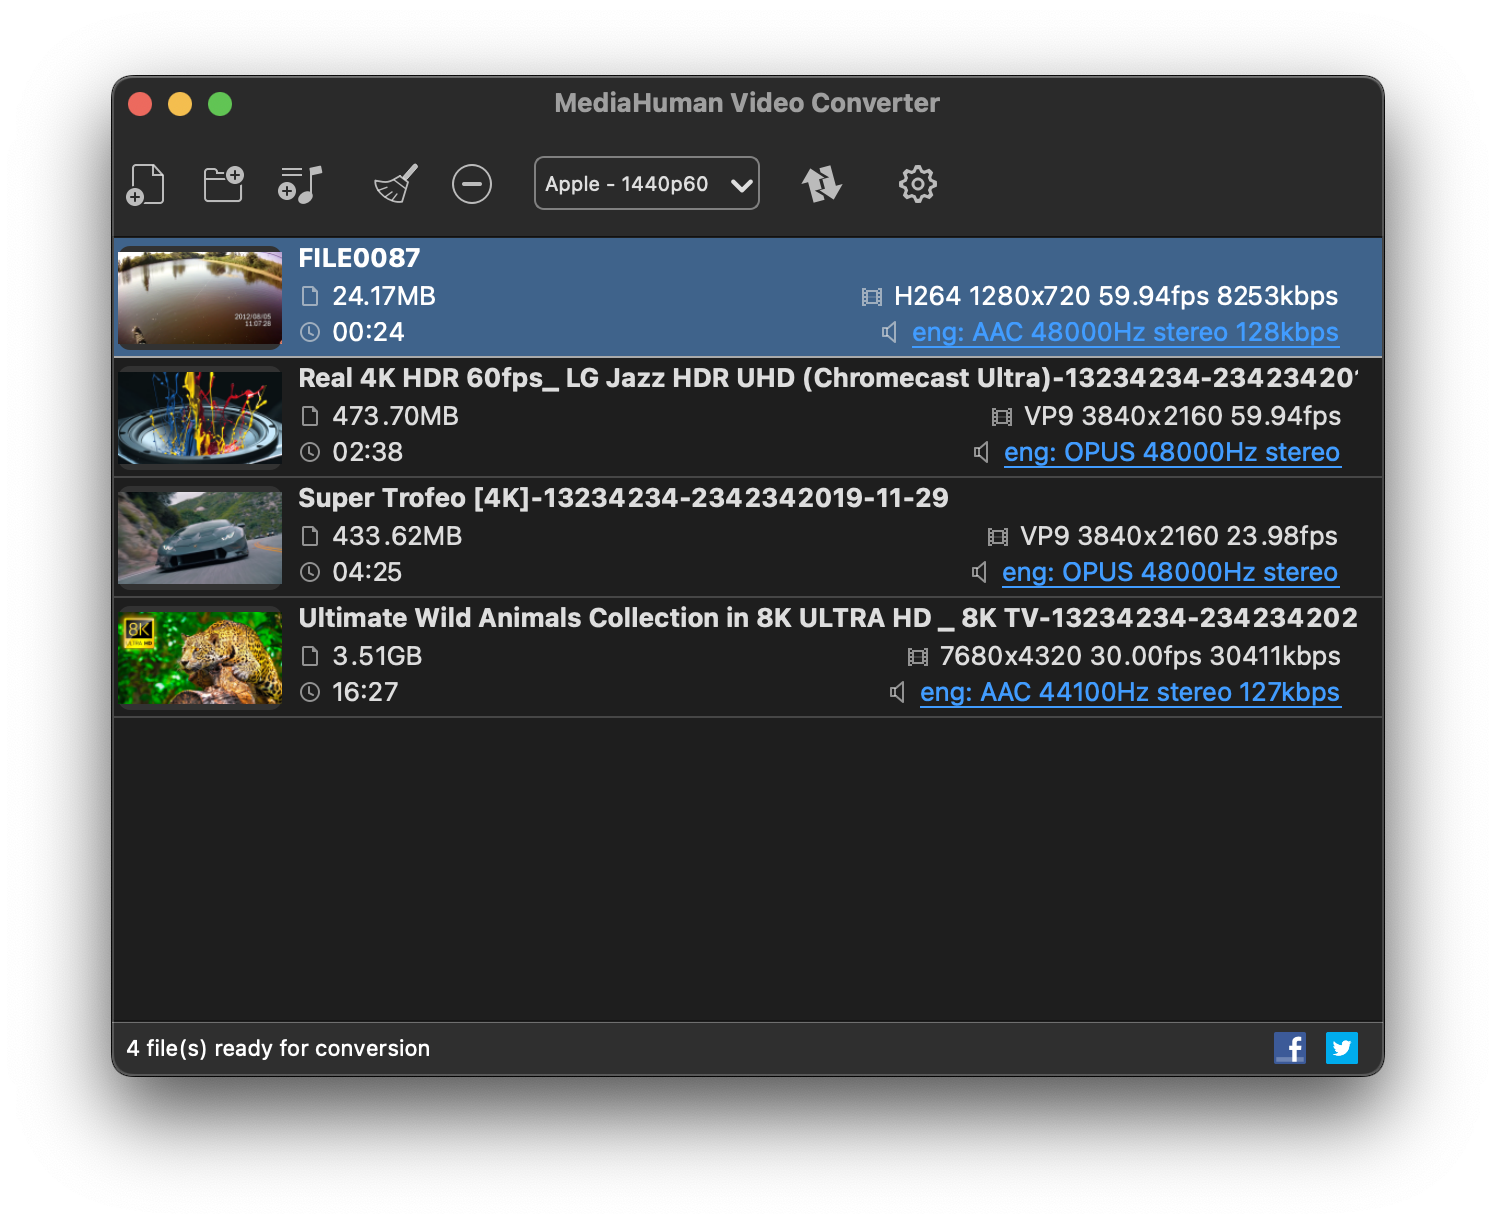This screenshot has width=1496, height=1224.
Task: Click the Facebook share icon
Action: coord(1291,1048)
